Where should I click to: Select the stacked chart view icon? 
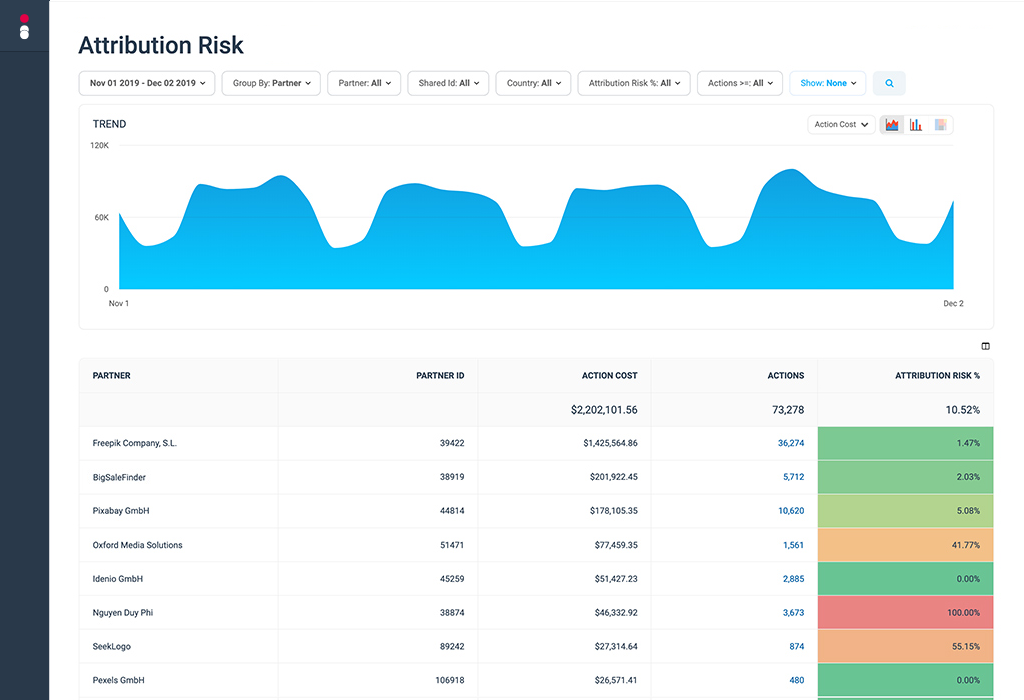tap(940, 123)
